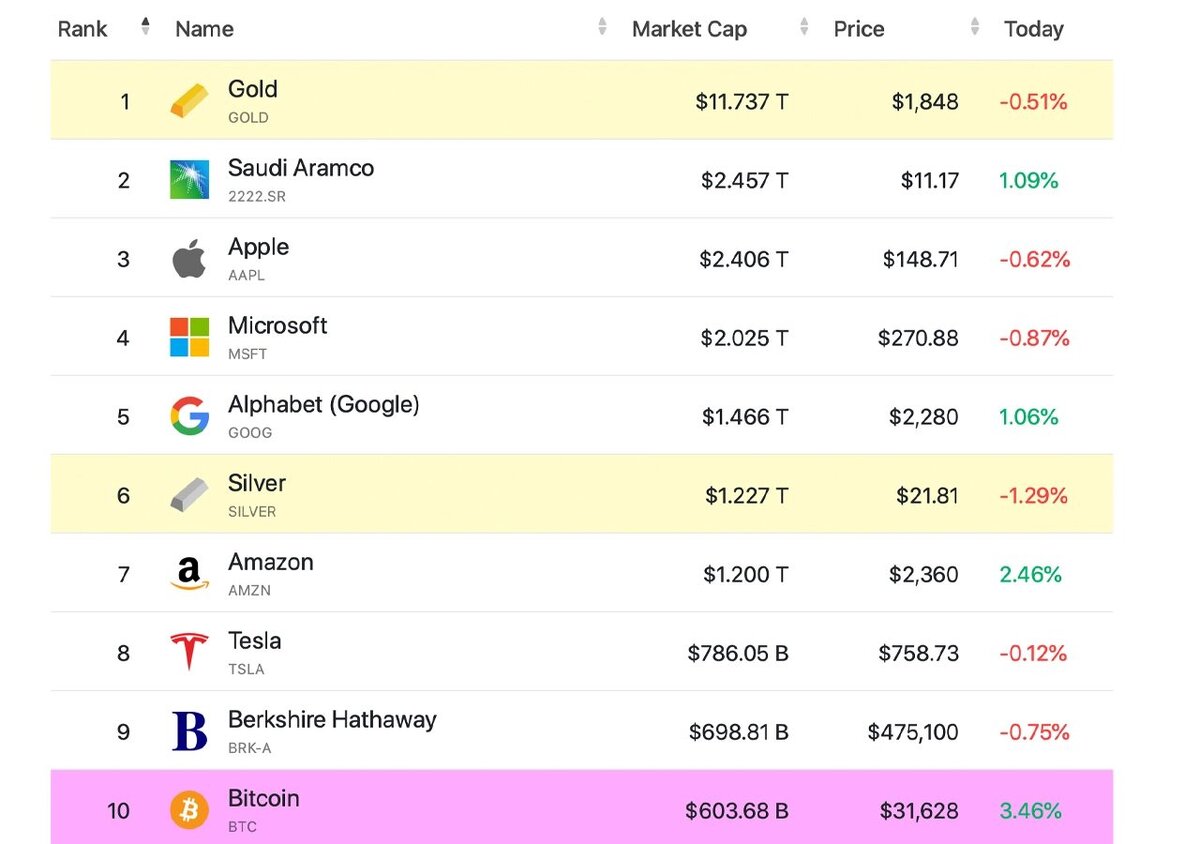
Task: Open the Berkshire Hathaway name link
Action: 332,720
